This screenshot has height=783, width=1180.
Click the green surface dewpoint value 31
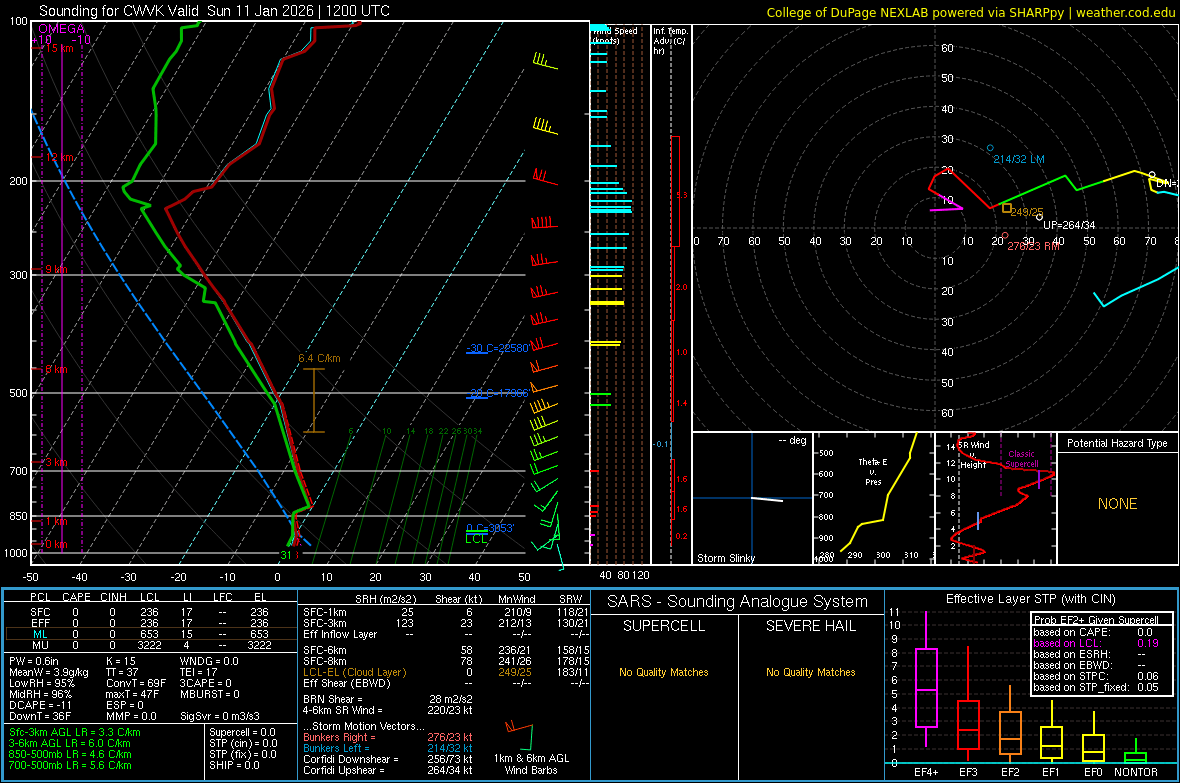pyautogui.click(x=286, y=556)
